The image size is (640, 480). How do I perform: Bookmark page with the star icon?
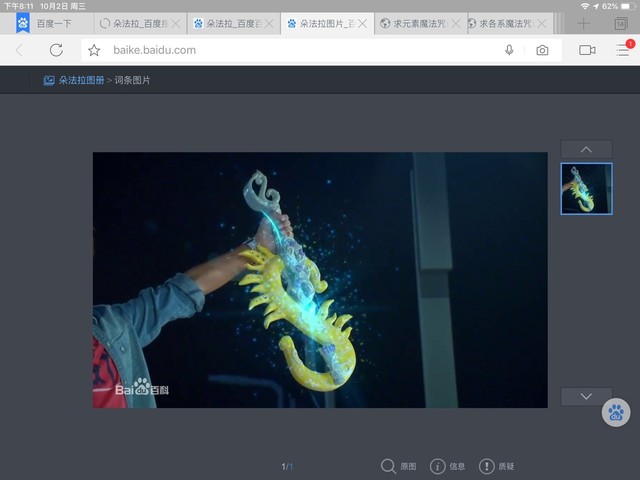point(94,50)
